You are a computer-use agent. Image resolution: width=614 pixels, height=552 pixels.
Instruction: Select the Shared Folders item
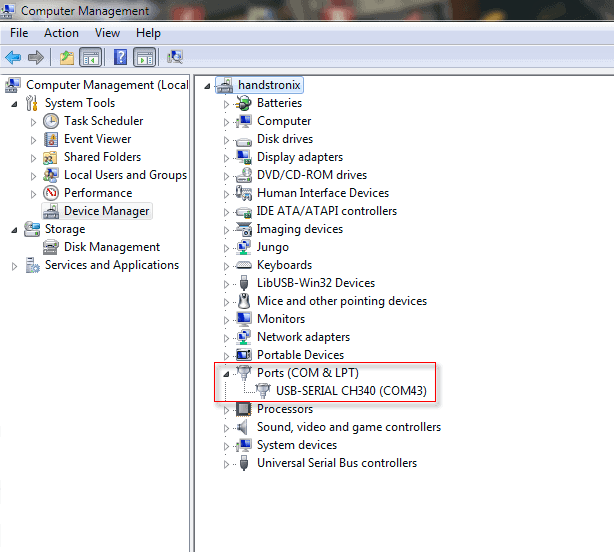point(102,157)
